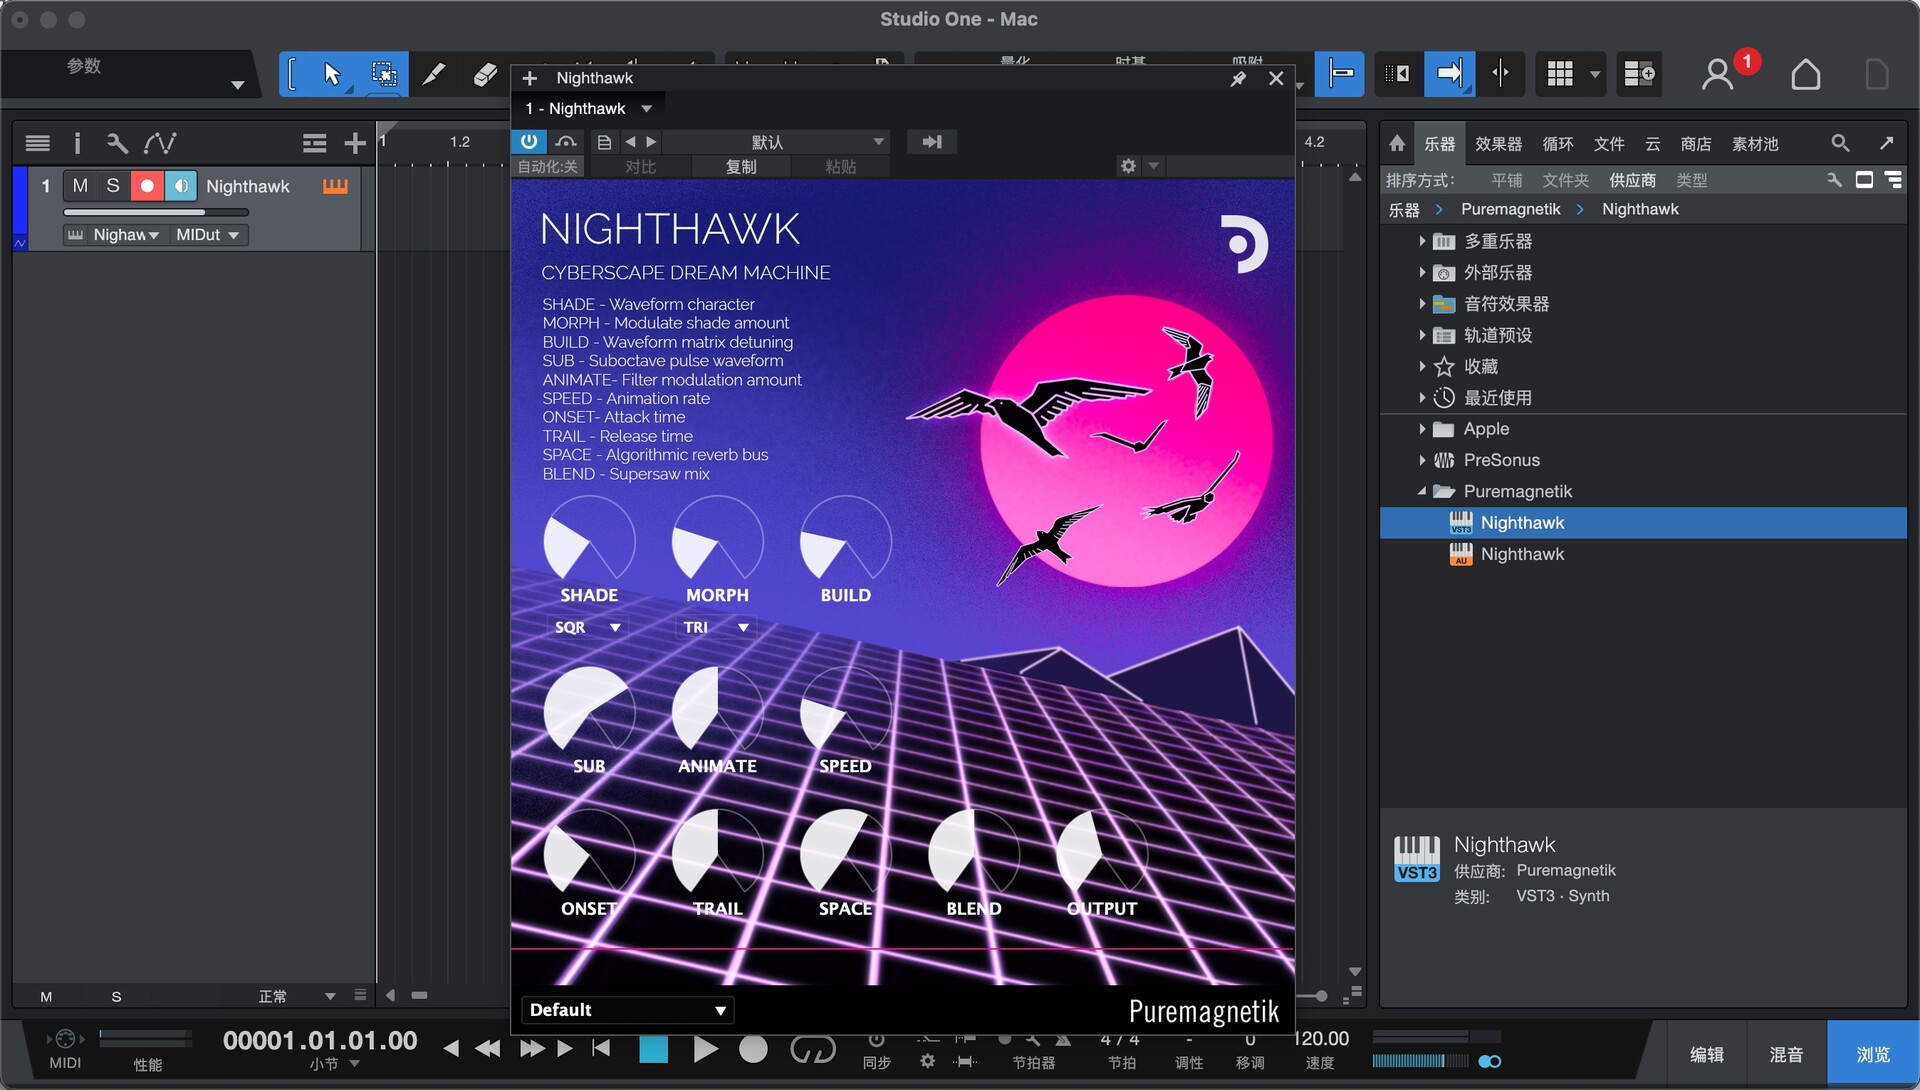Image resolution: width=1920 pixels, height=1090 pixels.
Task: Click the 复制 copy button in plugin header
Action: pyautogui.click(x=741, y=167)
